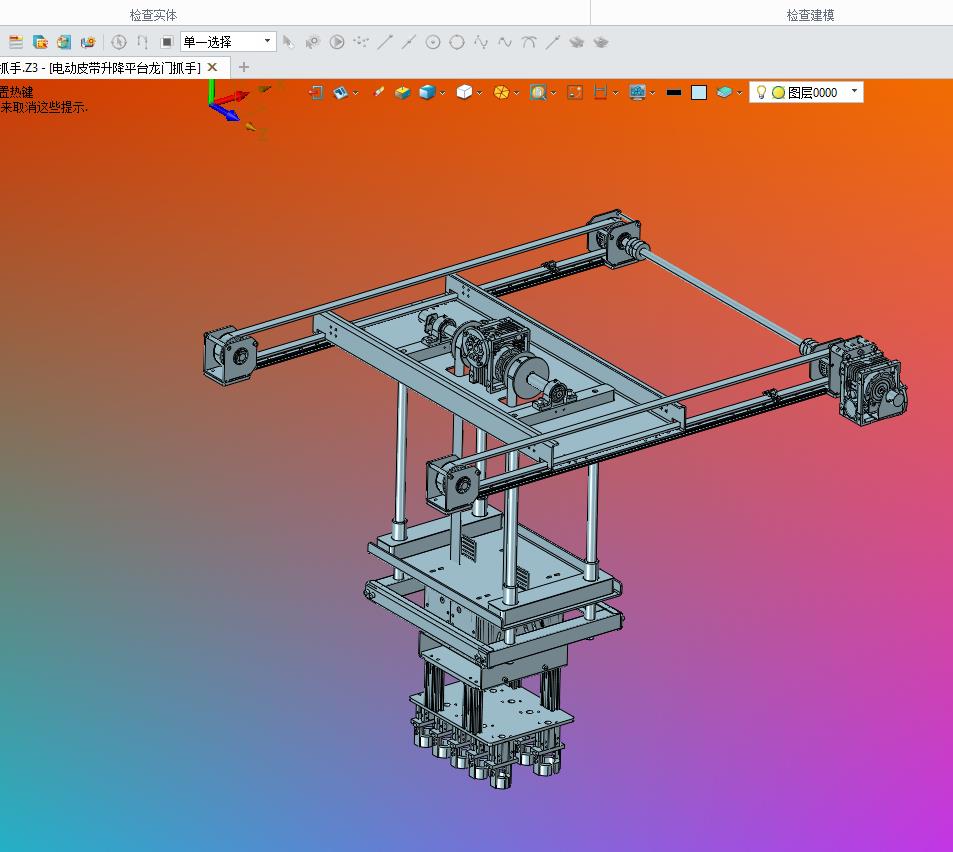The image size is (953, 852).
Task: Click the circular play arrow icon
Action: (337, 42)
